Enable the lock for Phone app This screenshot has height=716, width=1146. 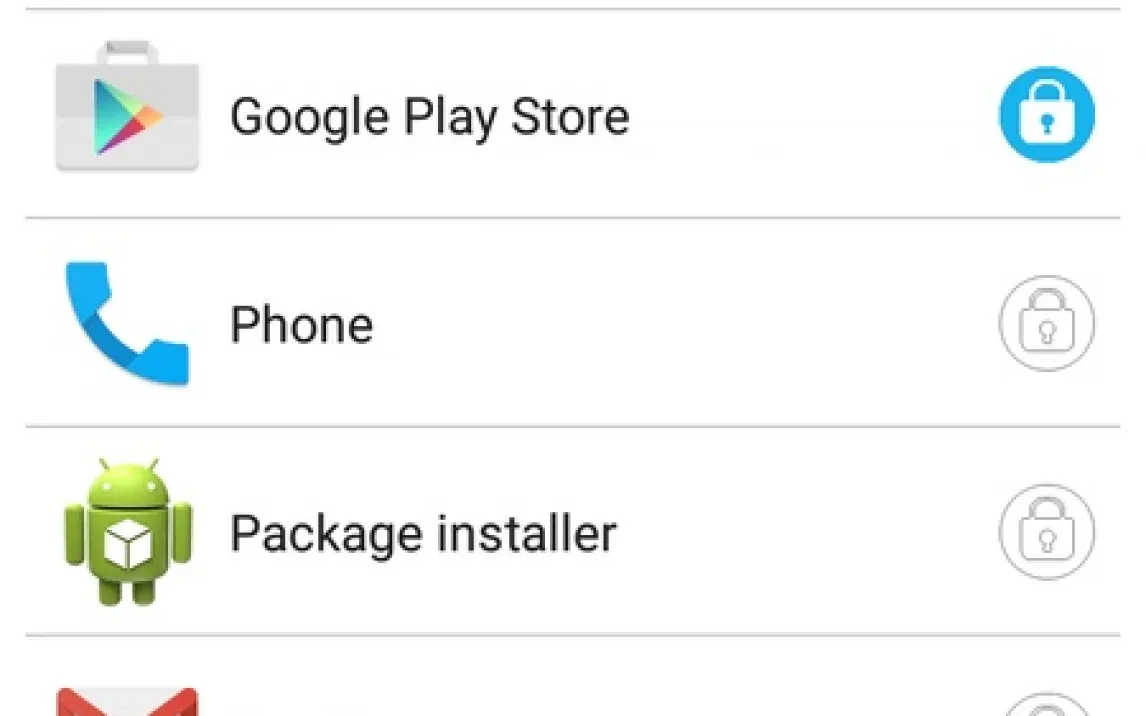1047,324
